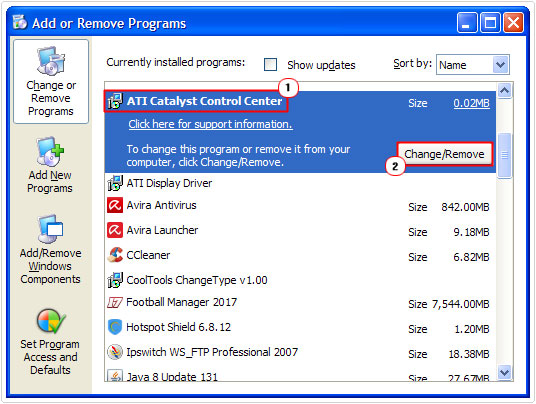Click the Football Manager 2017 icon
Viewport: 536px width, 404px height.
tap(115, 302)
